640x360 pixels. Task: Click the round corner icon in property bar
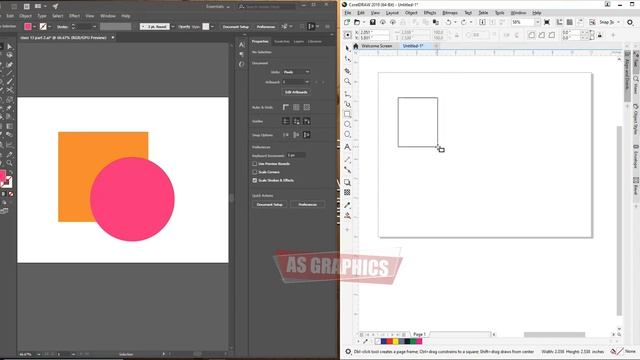532,35
